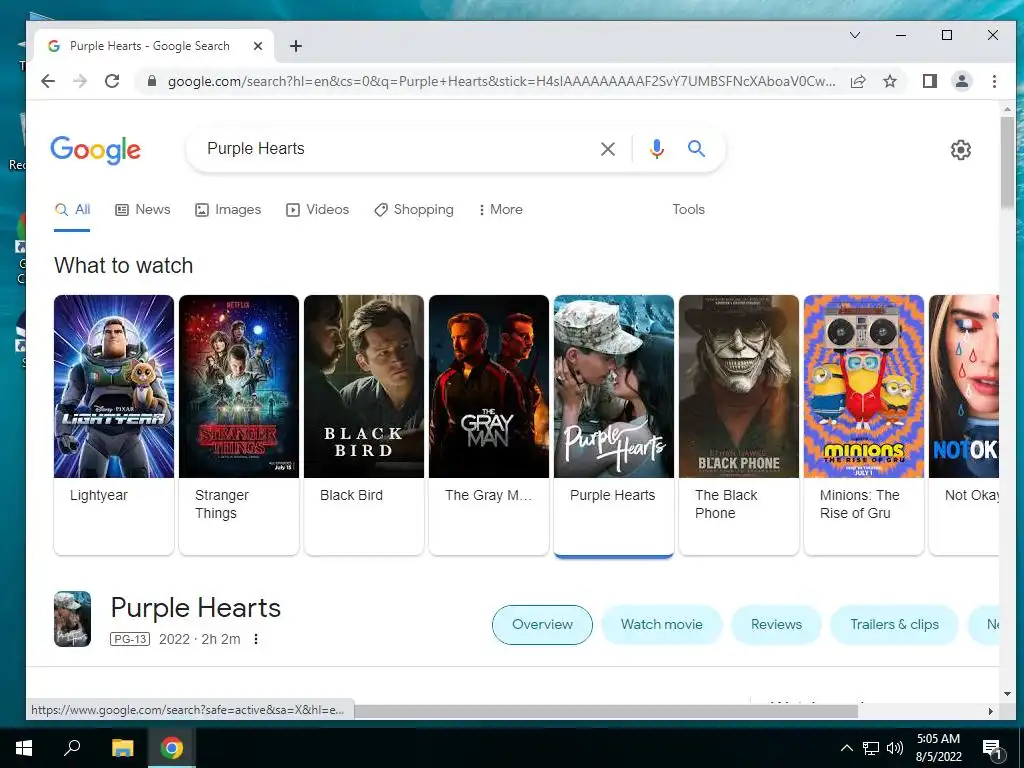Image resolution: width=1024 pixels, height=768 pixels.
Task: Open The Gray Man card
Action: (488, 424)
